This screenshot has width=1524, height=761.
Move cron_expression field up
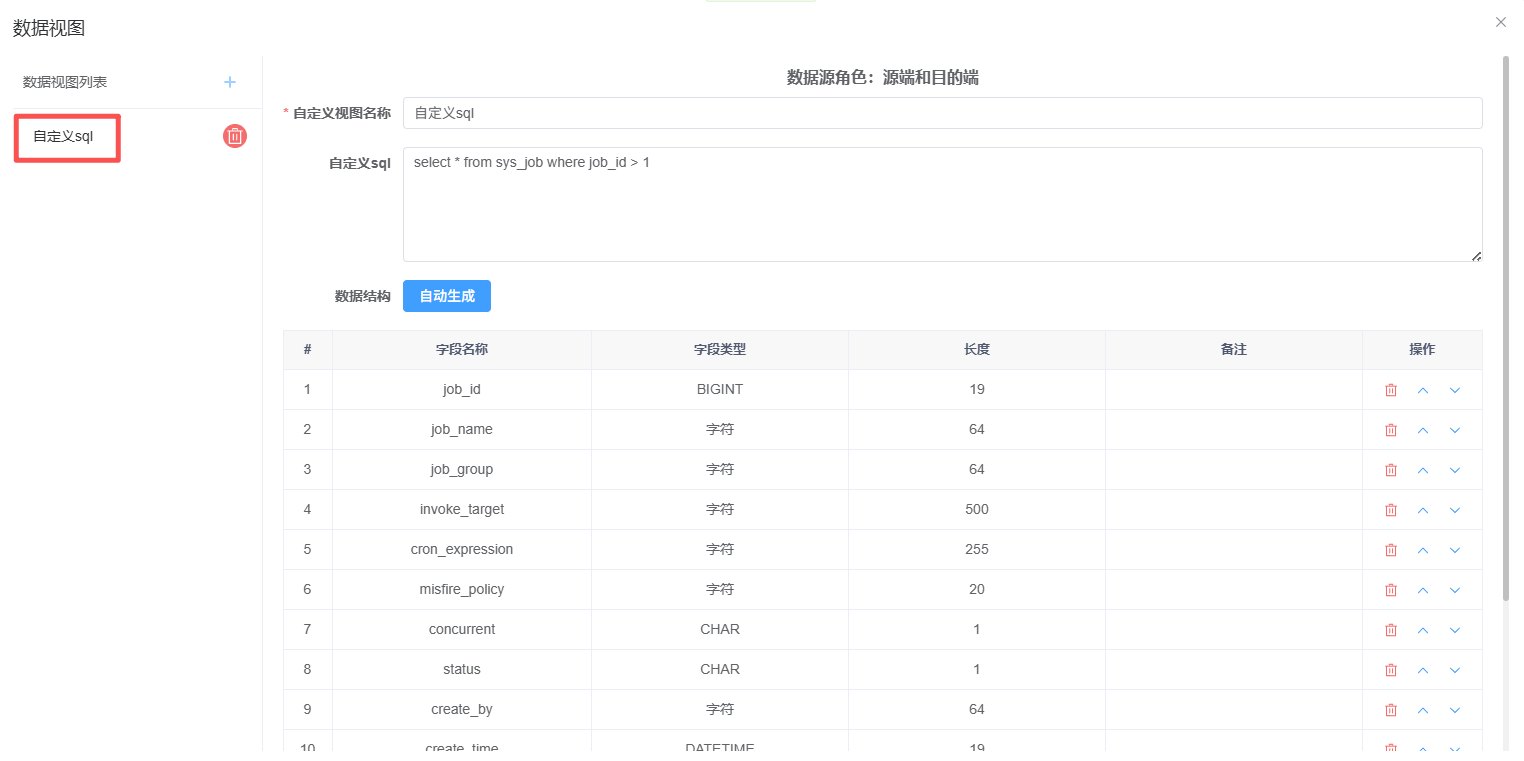click(1423, 550)
